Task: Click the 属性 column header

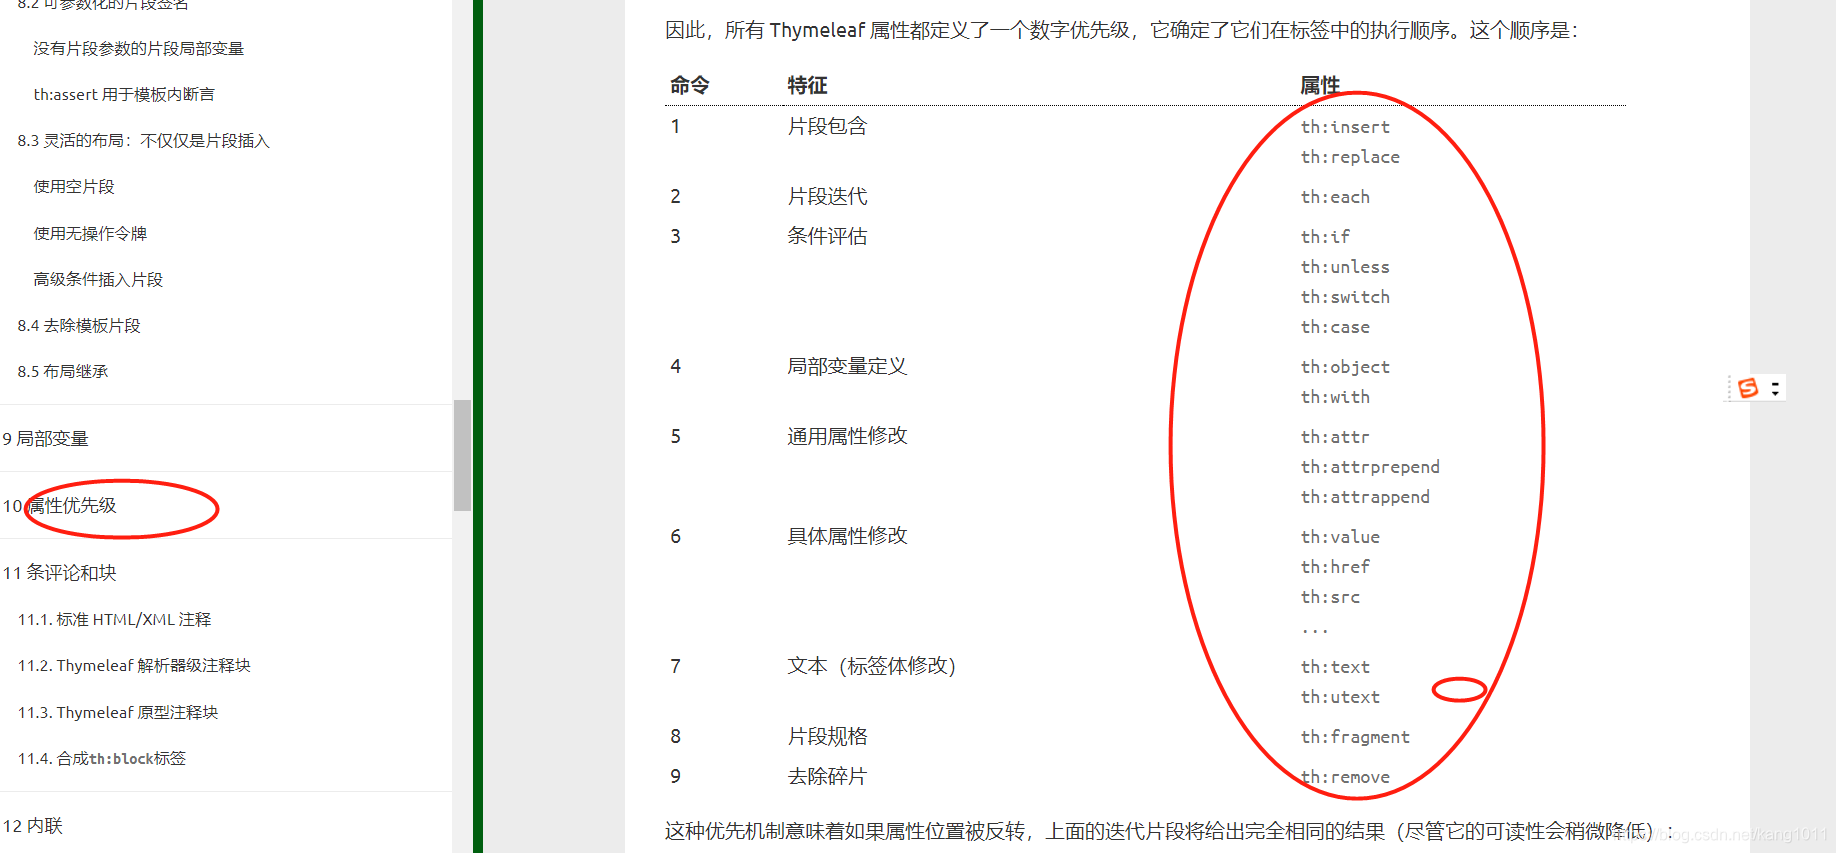Action: point(1320,85)
